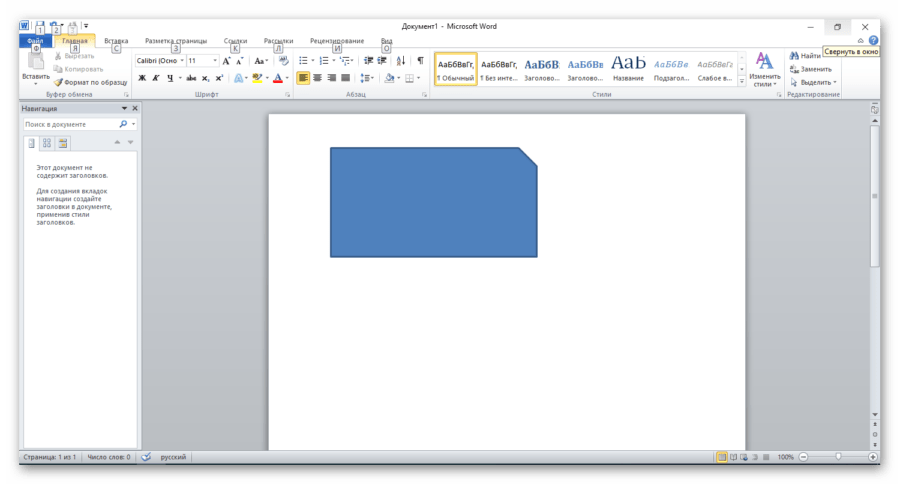Click the Заменить (Replace) button
Screen dimensions: 900x484
click(811, 69)
